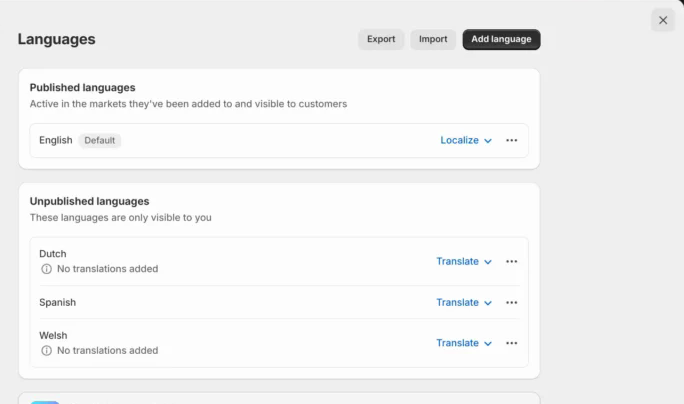Open Translate dropdown for Welsh
Viewport: 684px width, 404px height.
tap(464, 343)
